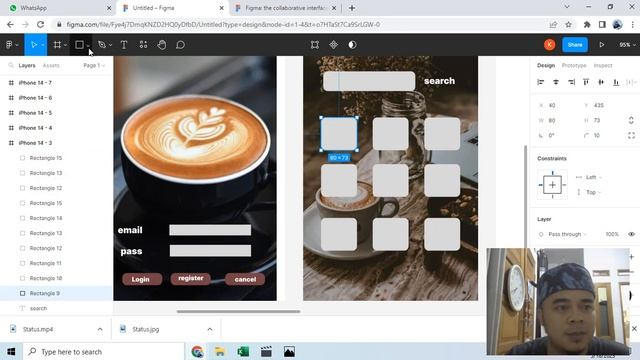Select the Login button on canvas
Image resolution: width=640 pixels, height=360 pixels.
[x=142, y=279]
